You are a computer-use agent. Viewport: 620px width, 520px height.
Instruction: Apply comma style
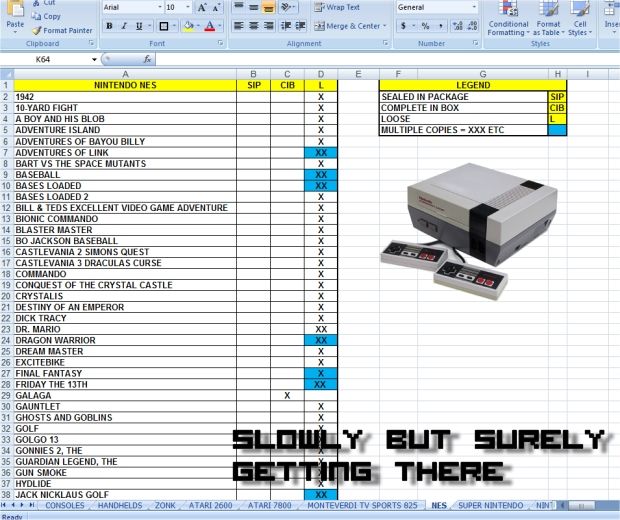point(440,26)
